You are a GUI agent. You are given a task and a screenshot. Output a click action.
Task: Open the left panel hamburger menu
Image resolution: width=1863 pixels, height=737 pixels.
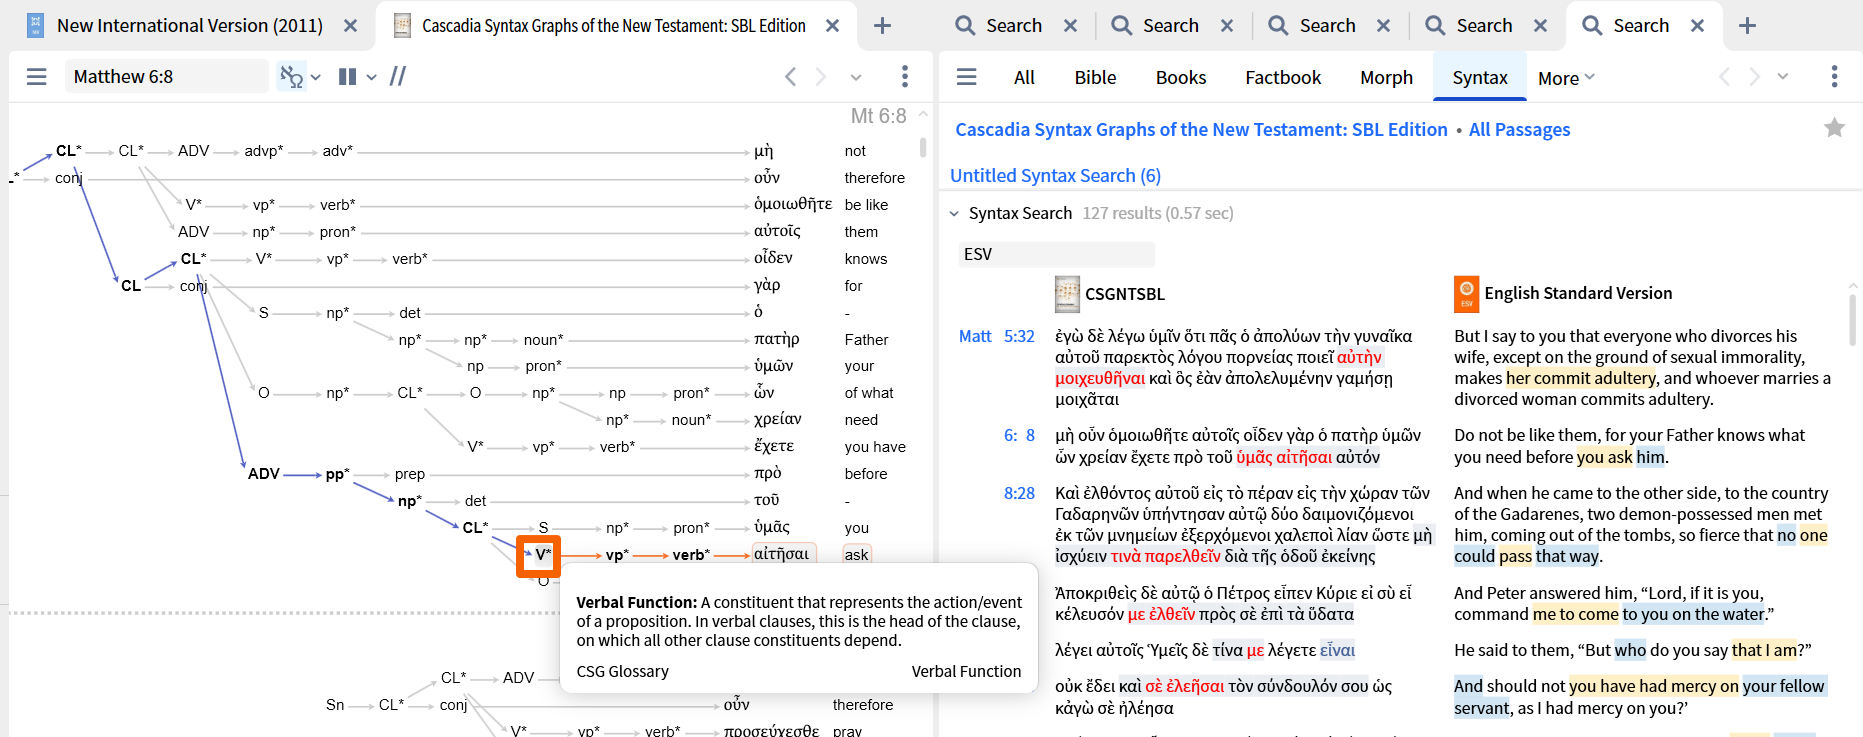pos(37,77)
